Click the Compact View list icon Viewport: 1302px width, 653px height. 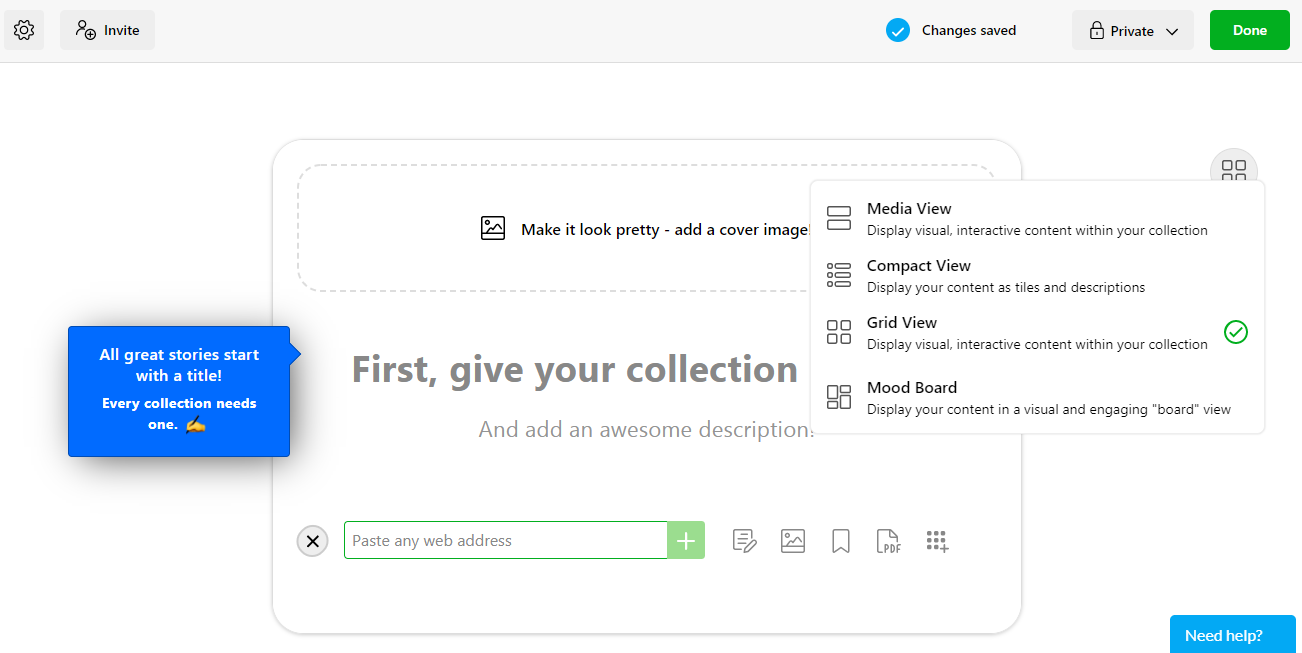click(839, 275)
